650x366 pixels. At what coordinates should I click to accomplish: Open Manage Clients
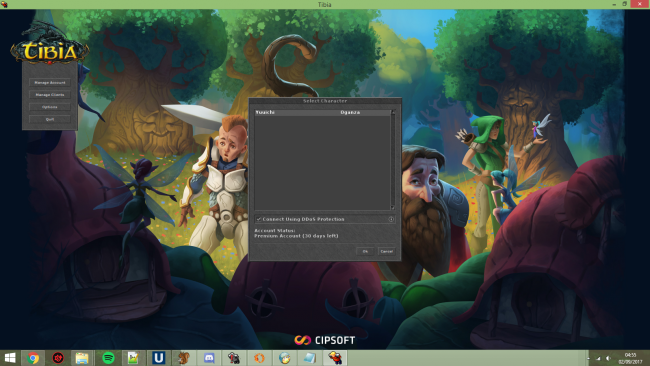[x=50, y=95]
